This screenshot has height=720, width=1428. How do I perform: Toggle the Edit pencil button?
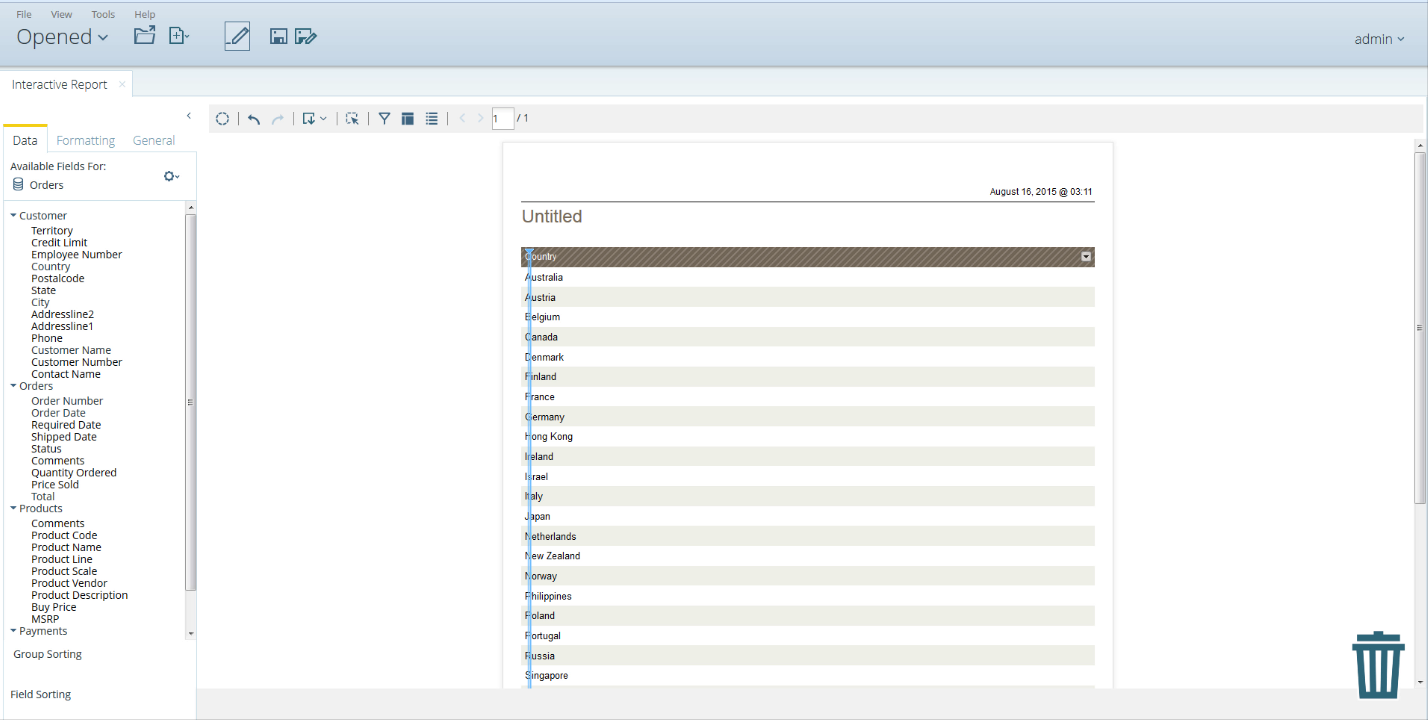pos(237,37)
